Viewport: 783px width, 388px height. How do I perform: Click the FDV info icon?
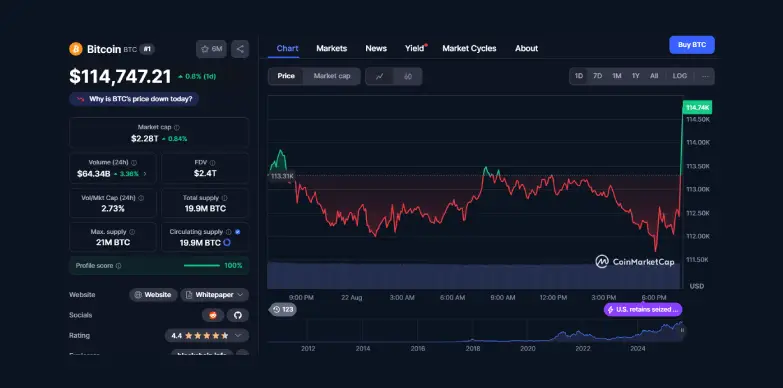pos(212,162)
